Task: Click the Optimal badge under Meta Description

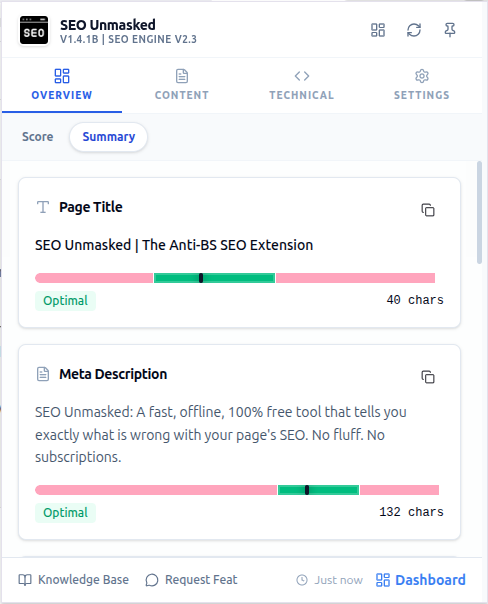Action: pyautogui.click(x=65, y=513)
